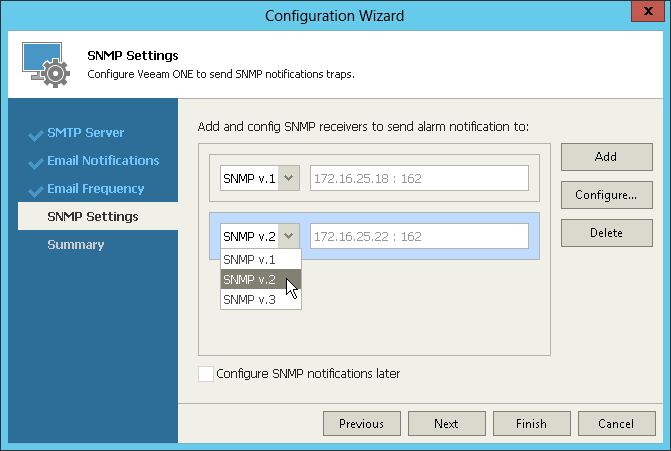Click the Add receiver button
Screen dimensions: 671x451
point(606,157)
